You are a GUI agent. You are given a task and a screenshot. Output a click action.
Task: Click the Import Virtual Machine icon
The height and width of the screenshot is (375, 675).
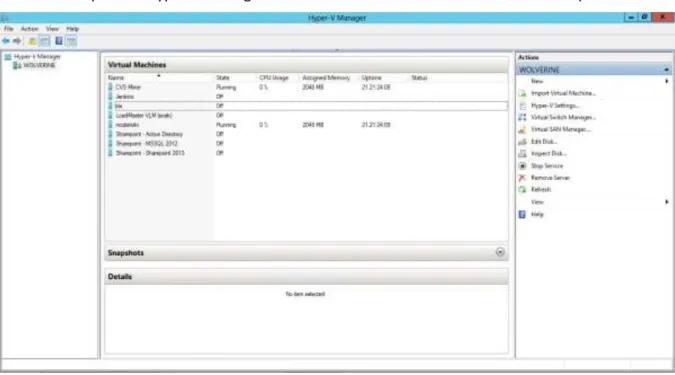pos(522,93)
